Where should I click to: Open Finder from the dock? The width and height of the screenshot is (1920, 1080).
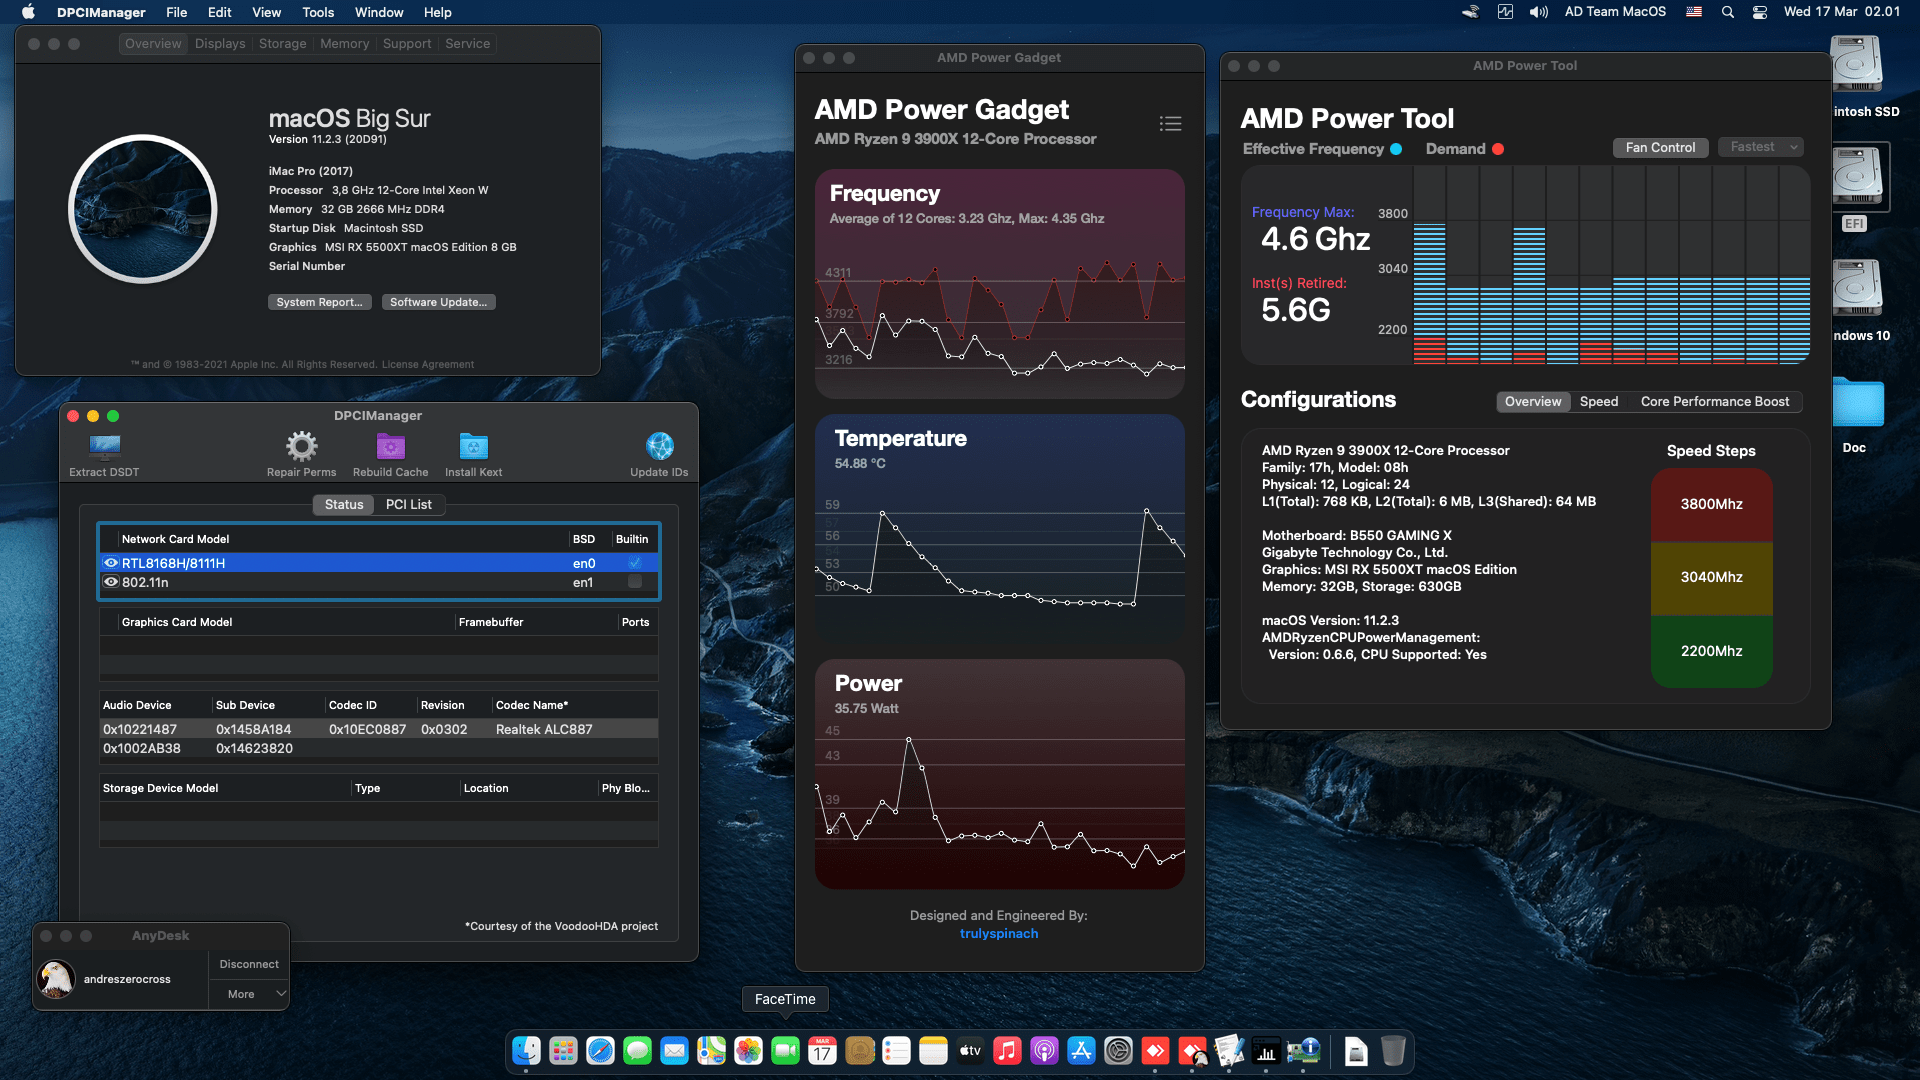click(x=526, y=1051)
